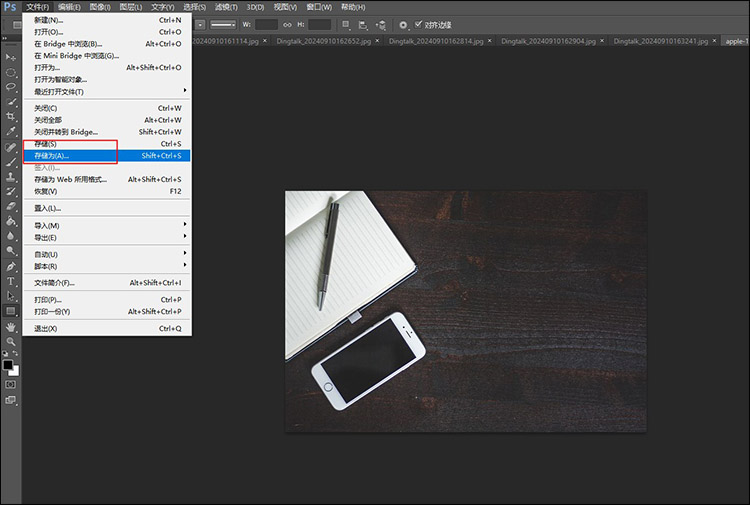
Task: Choose Open (Ctrl+O) menu item
Action: coord(107,32)
